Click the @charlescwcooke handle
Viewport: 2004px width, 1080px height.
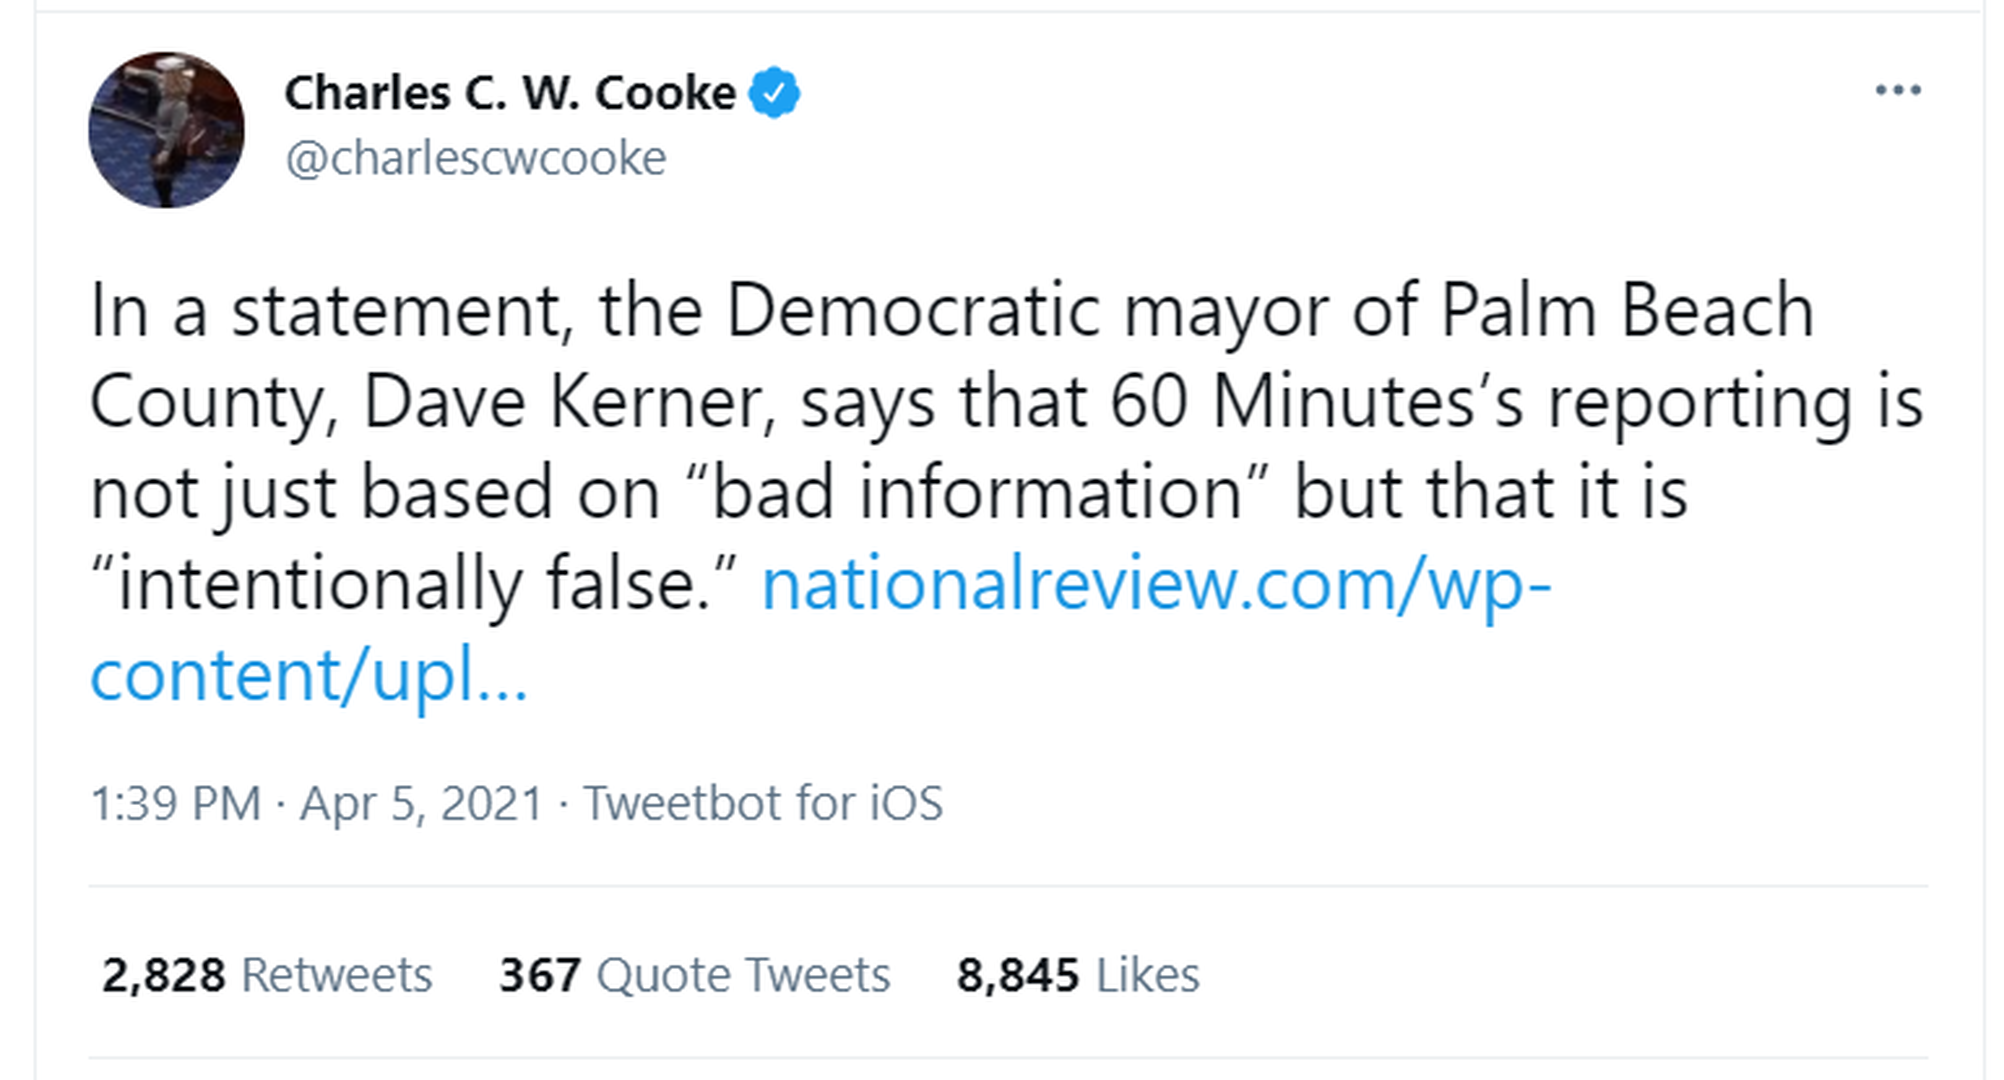(x=476, y=158)
